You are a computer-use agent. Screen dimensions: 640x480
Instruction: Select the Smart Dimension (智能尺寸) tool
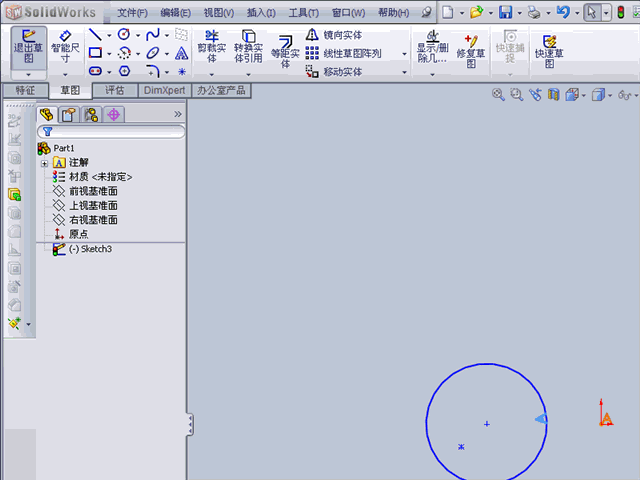pos(65,47)
